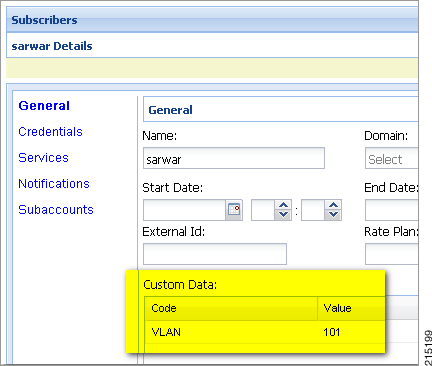Open the Subaccounts section
432x366 pixels.
pos(56,210)
